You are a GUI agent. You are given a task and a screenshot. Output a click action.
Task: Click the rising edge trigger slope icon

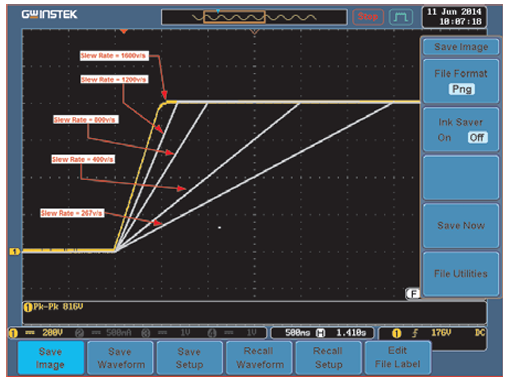tap(415, 333)
